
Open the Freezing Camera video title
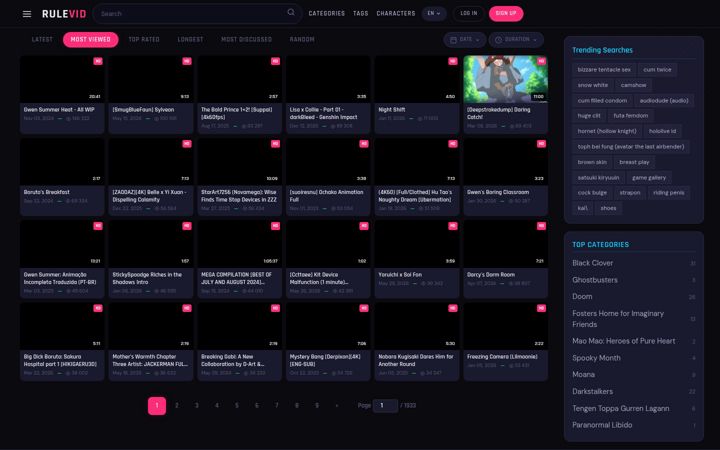tap(502, 356)
